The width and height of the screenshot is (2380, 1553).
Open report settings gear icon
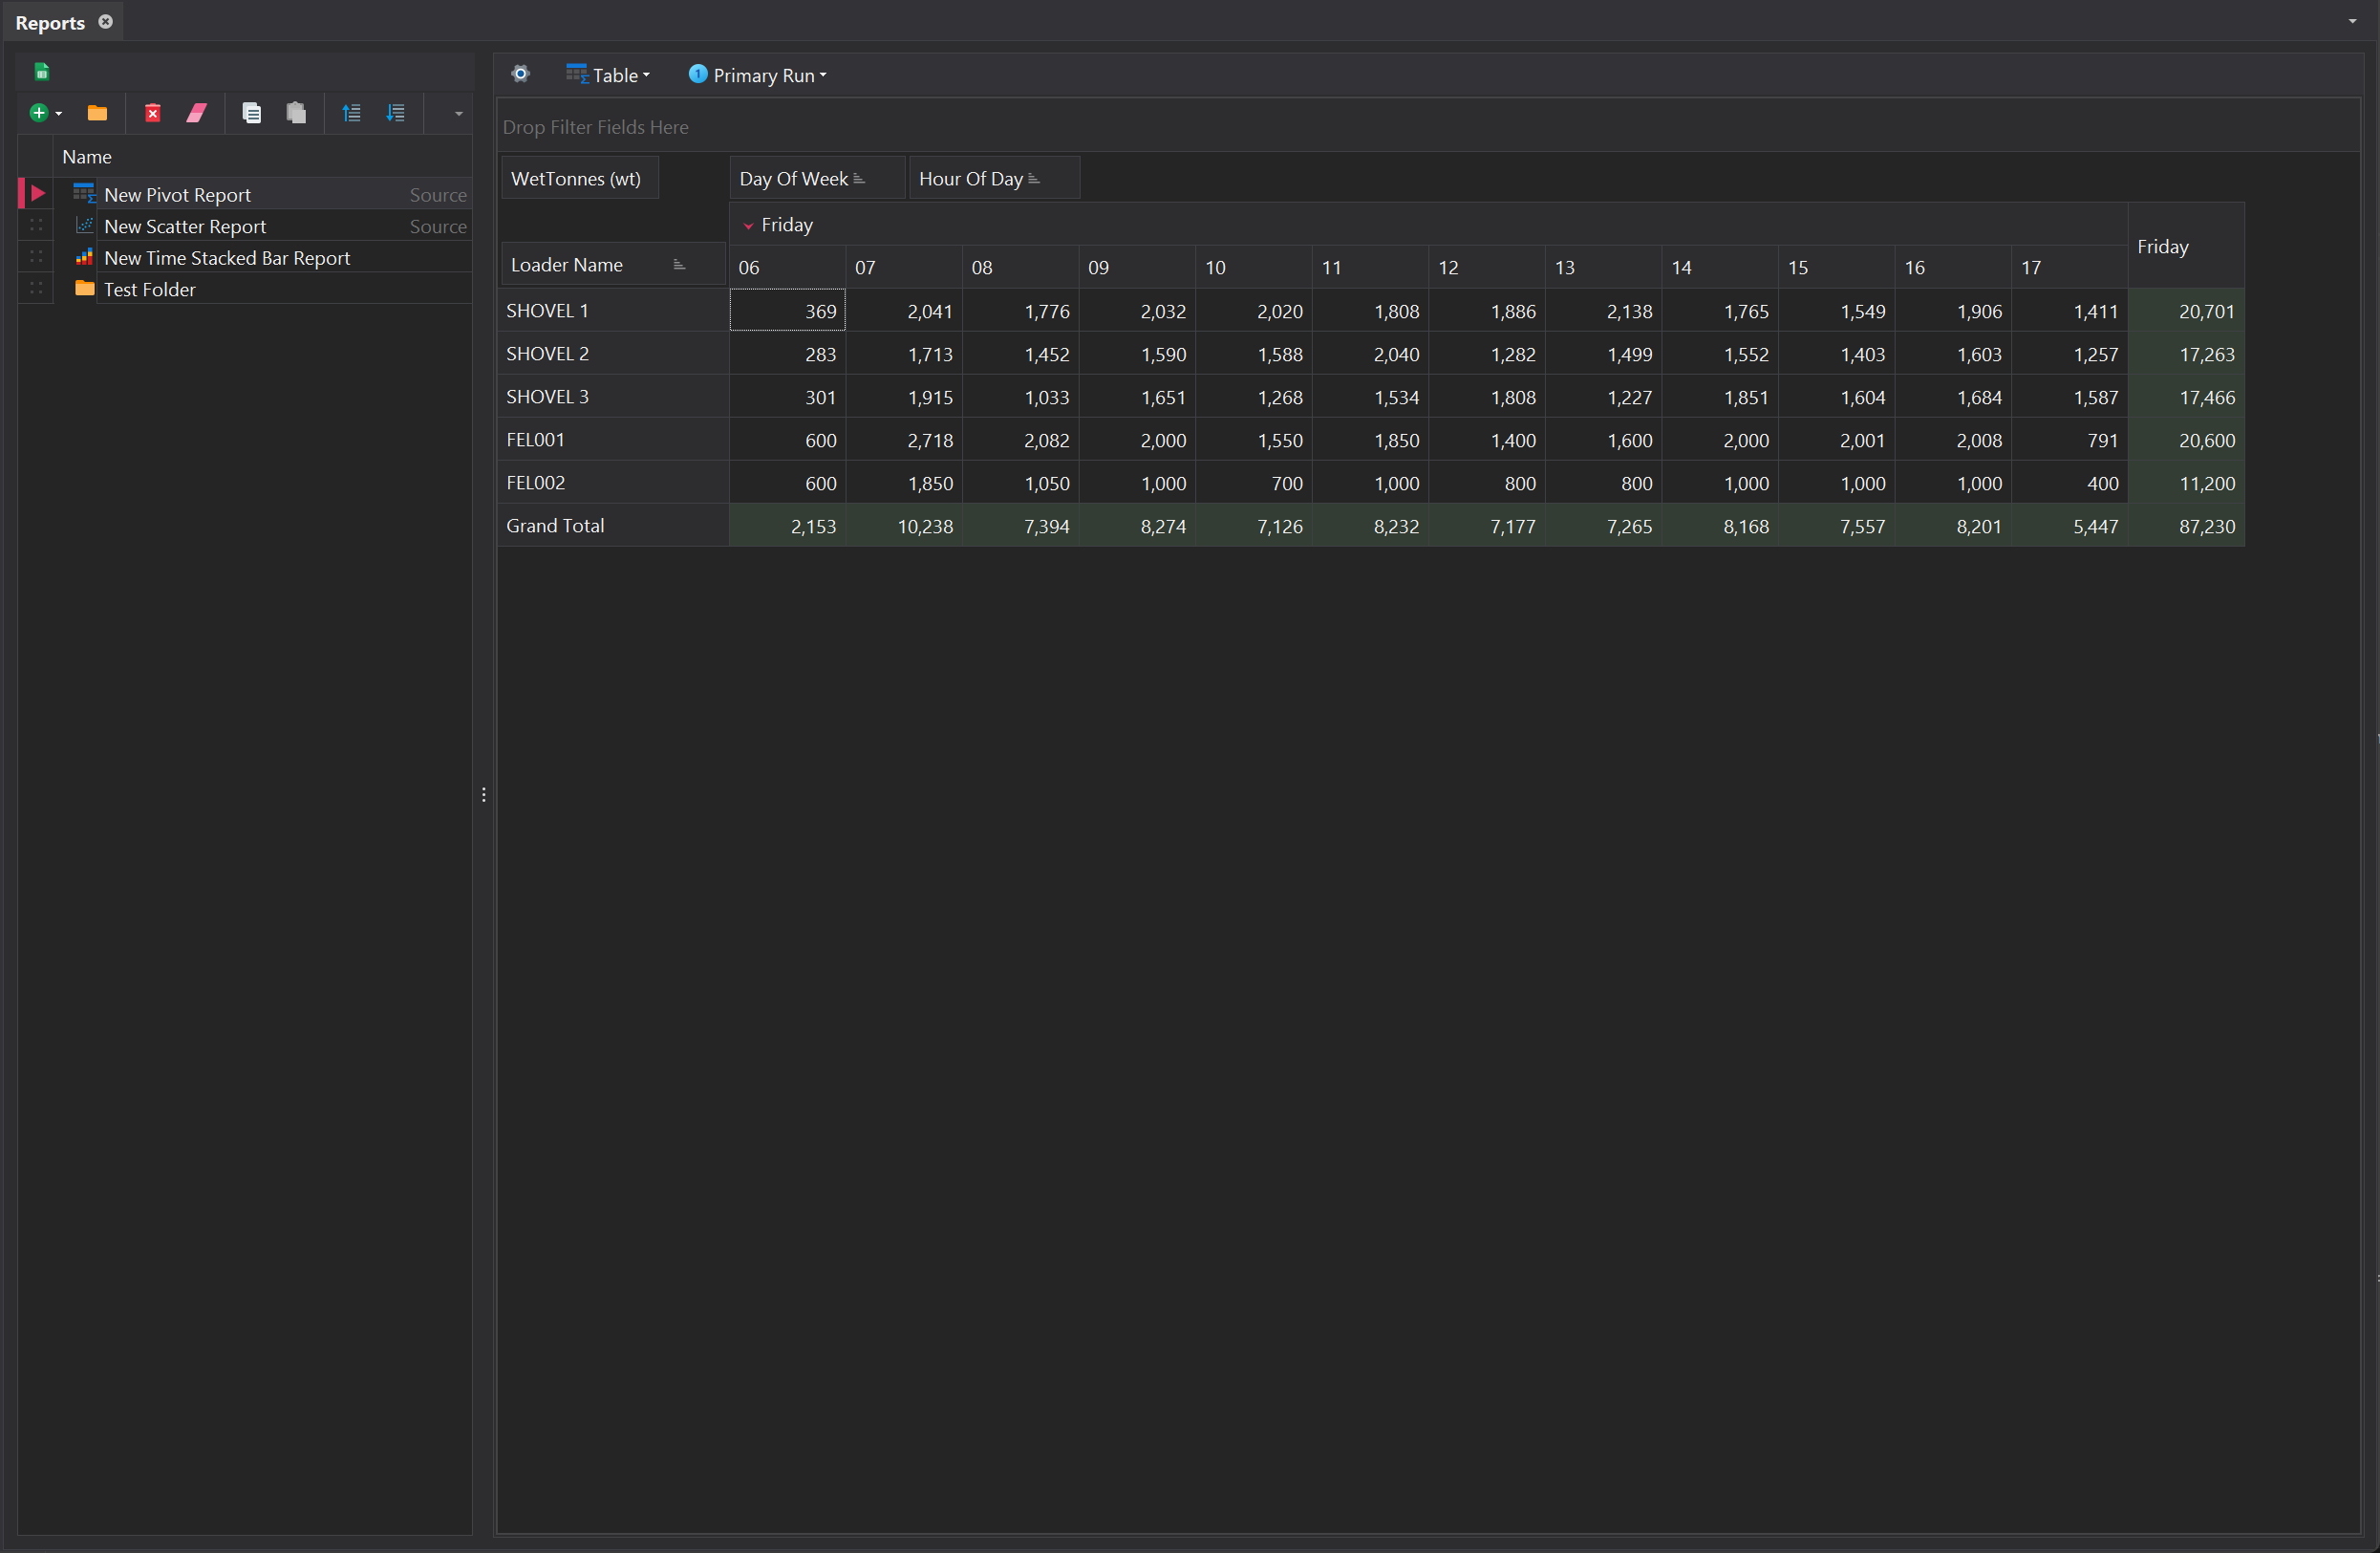coord(520,74)
